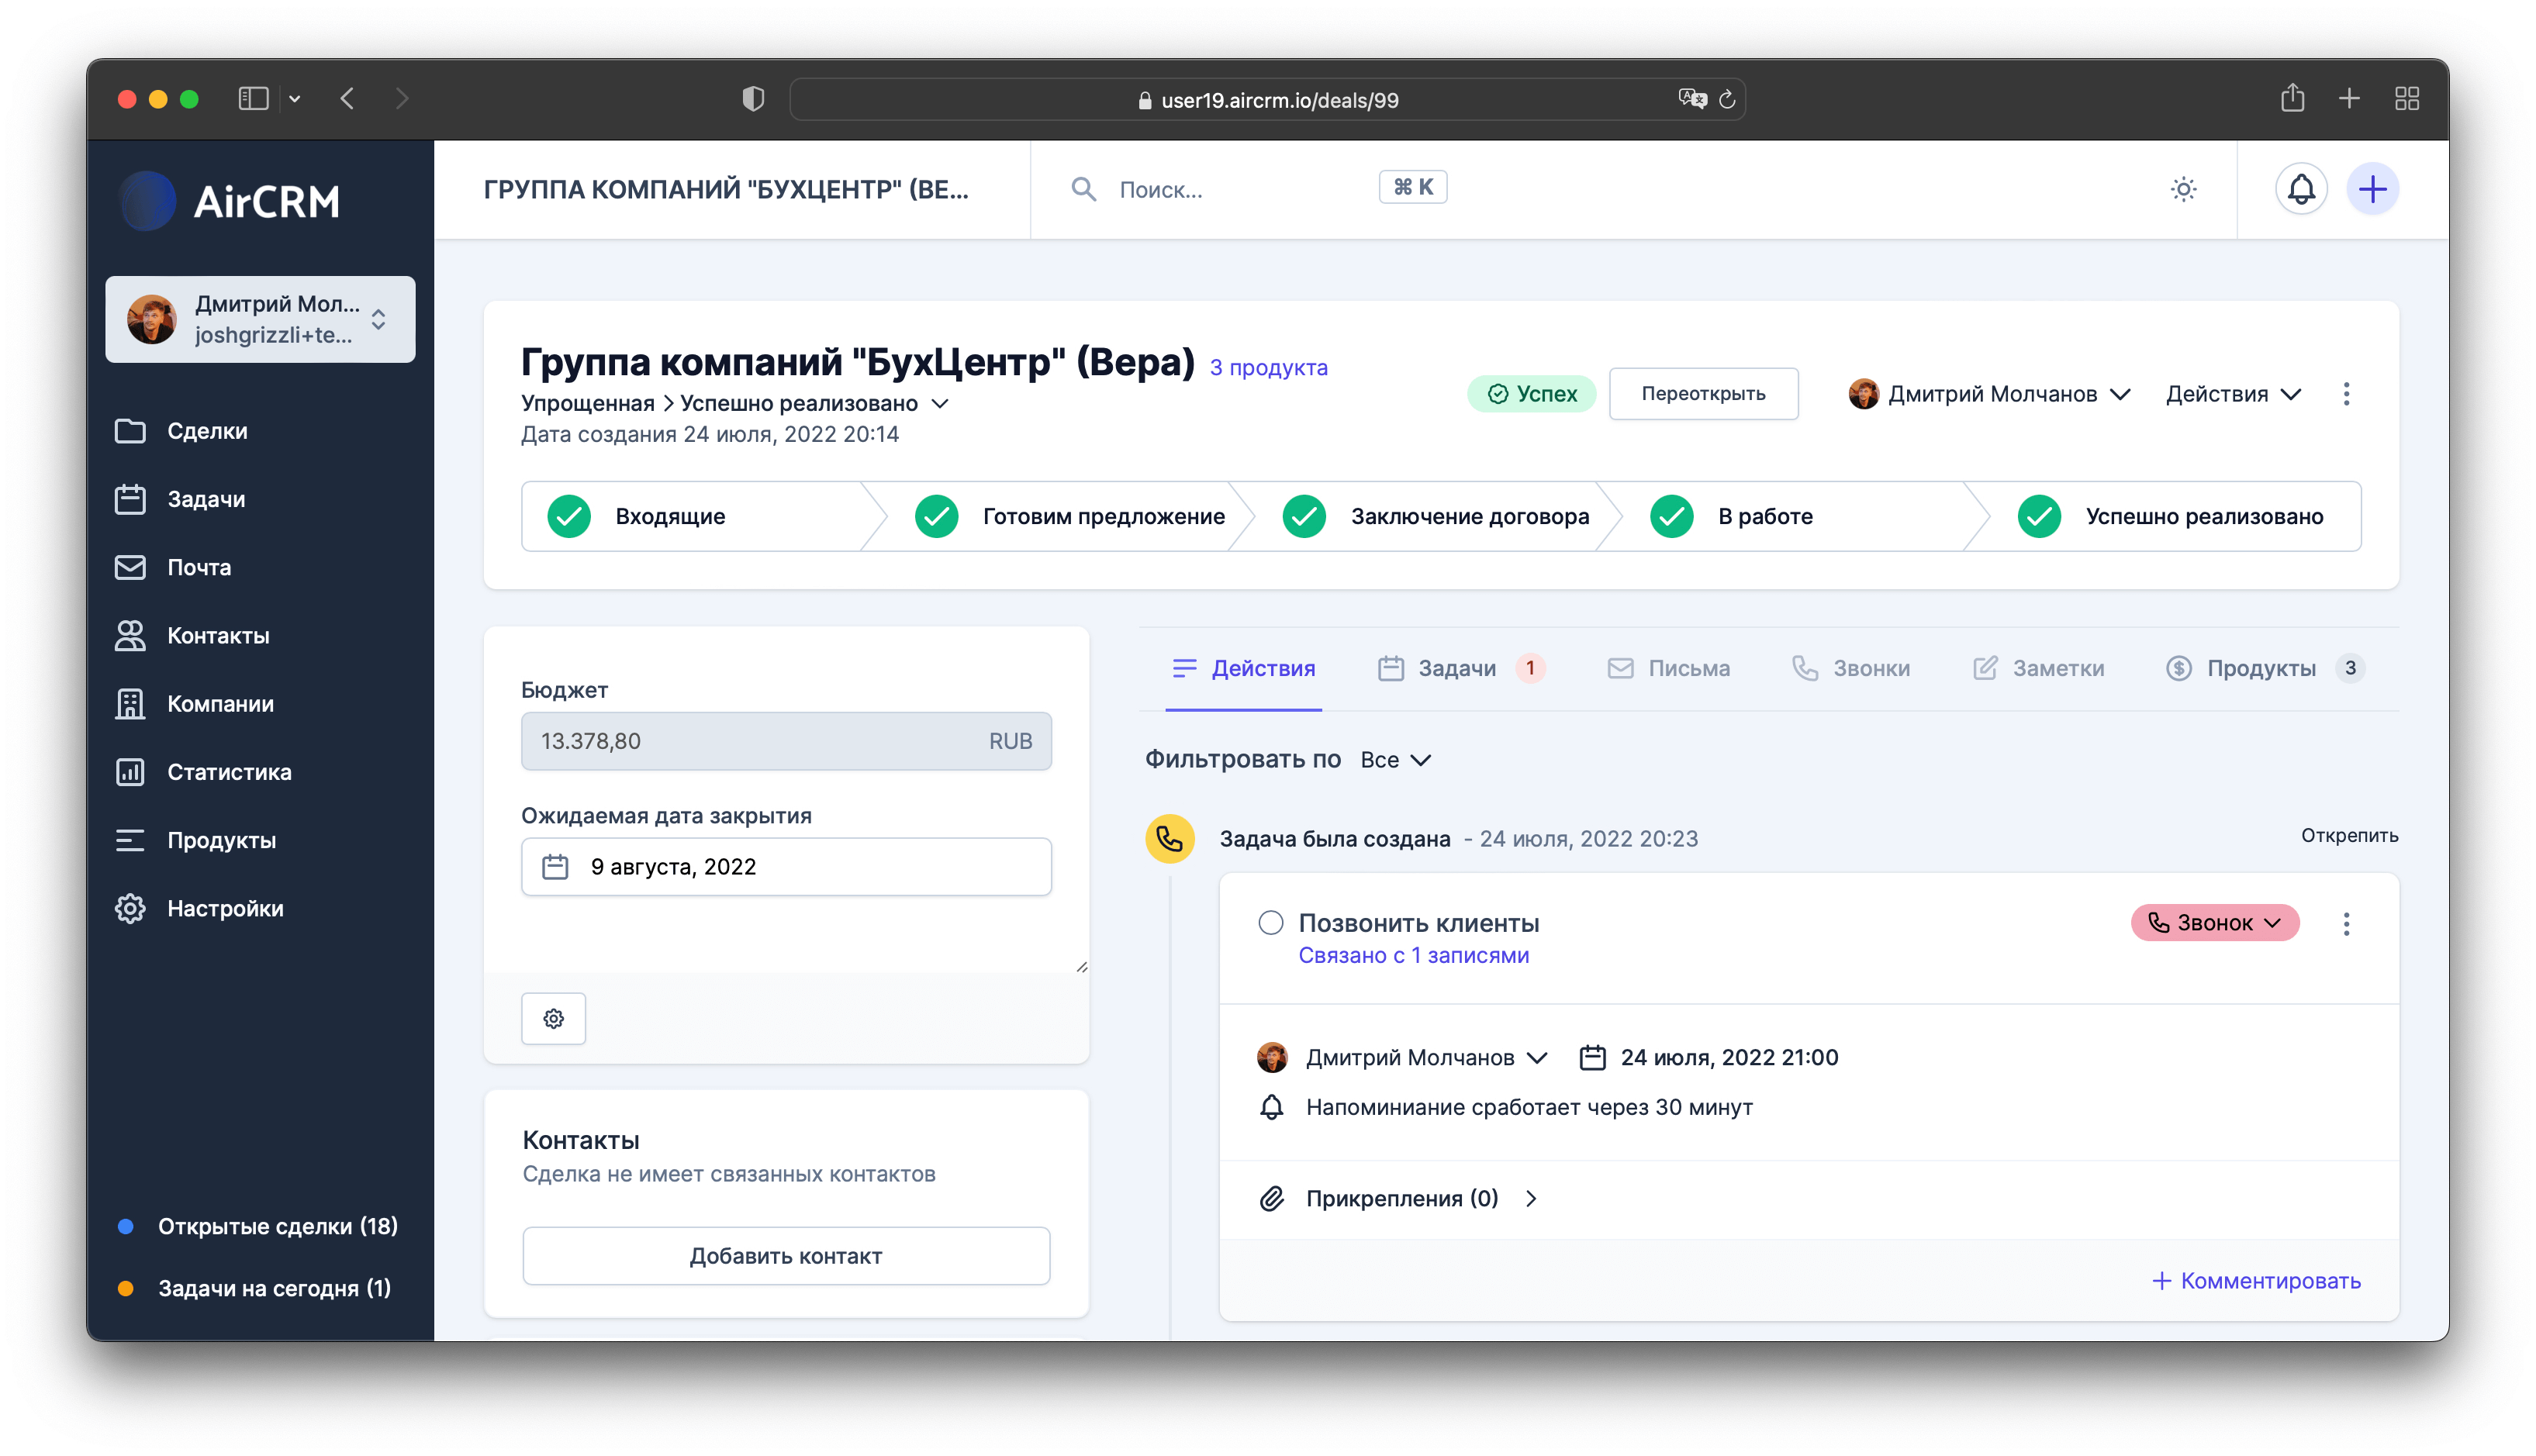Screen dimensions: 2536x1456
Task: Change task type via Звонок dropdown
Action: tap(2215, 922)
